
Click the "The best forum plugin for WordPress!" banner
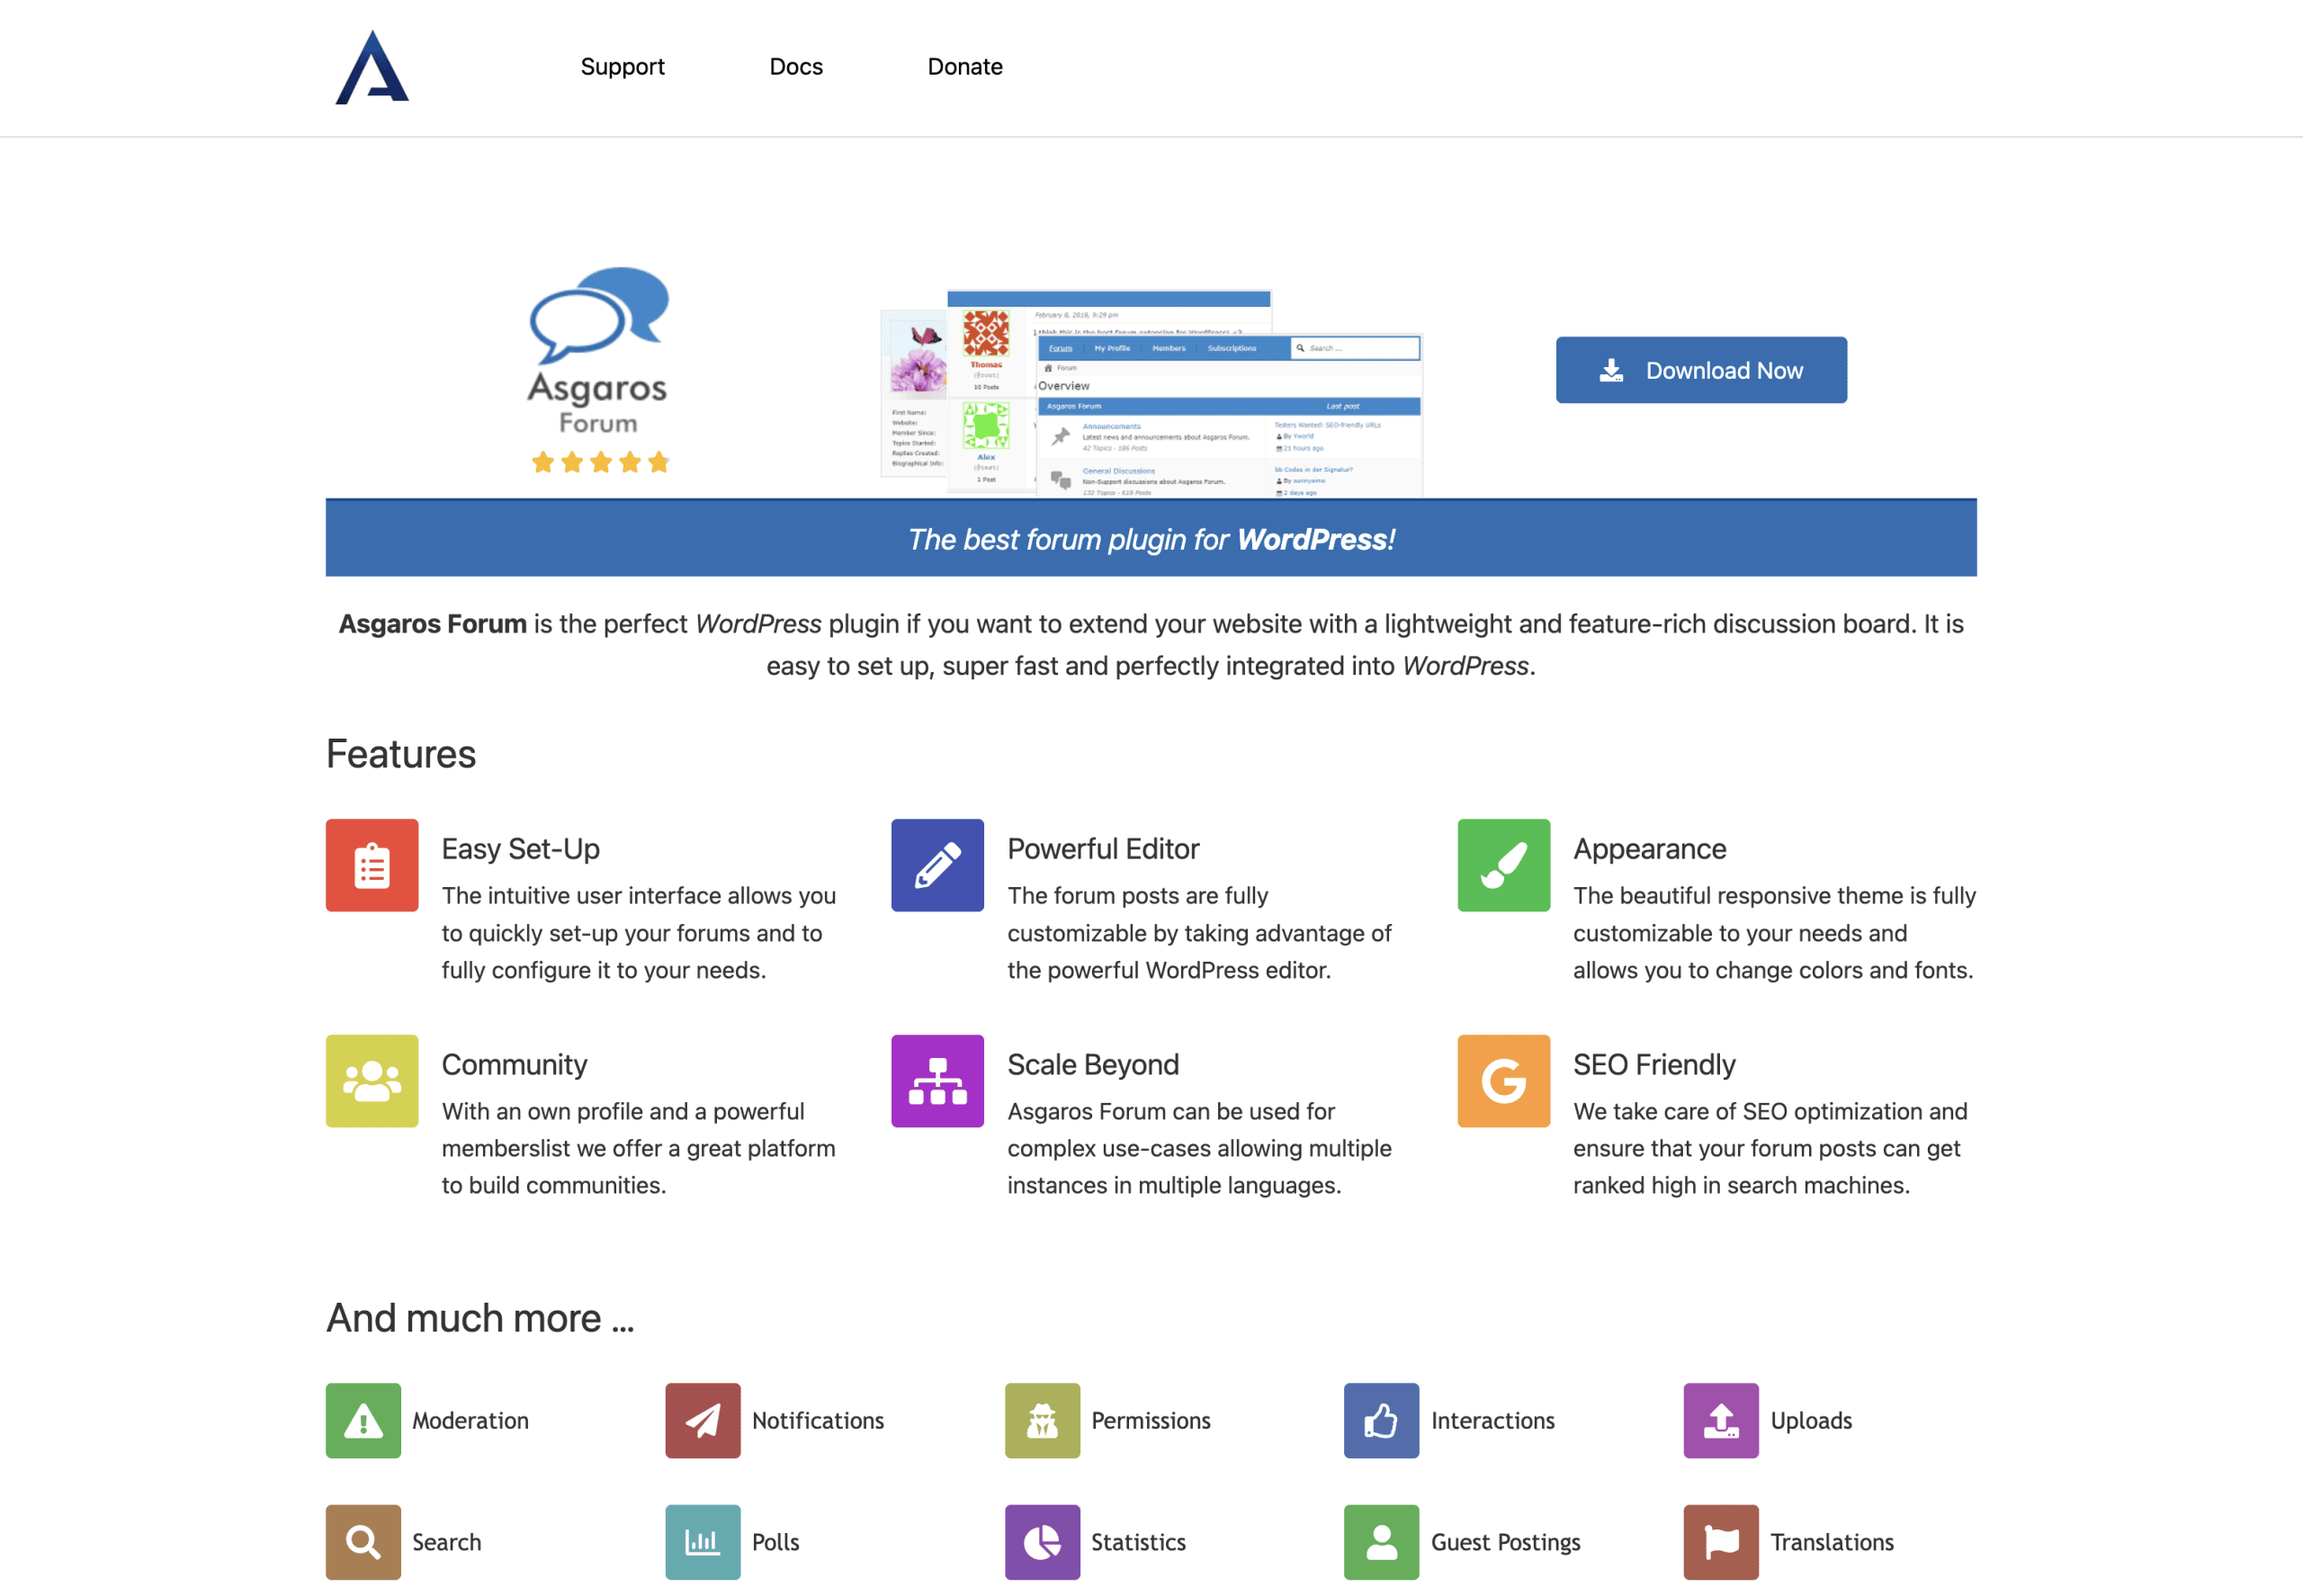1151,539
